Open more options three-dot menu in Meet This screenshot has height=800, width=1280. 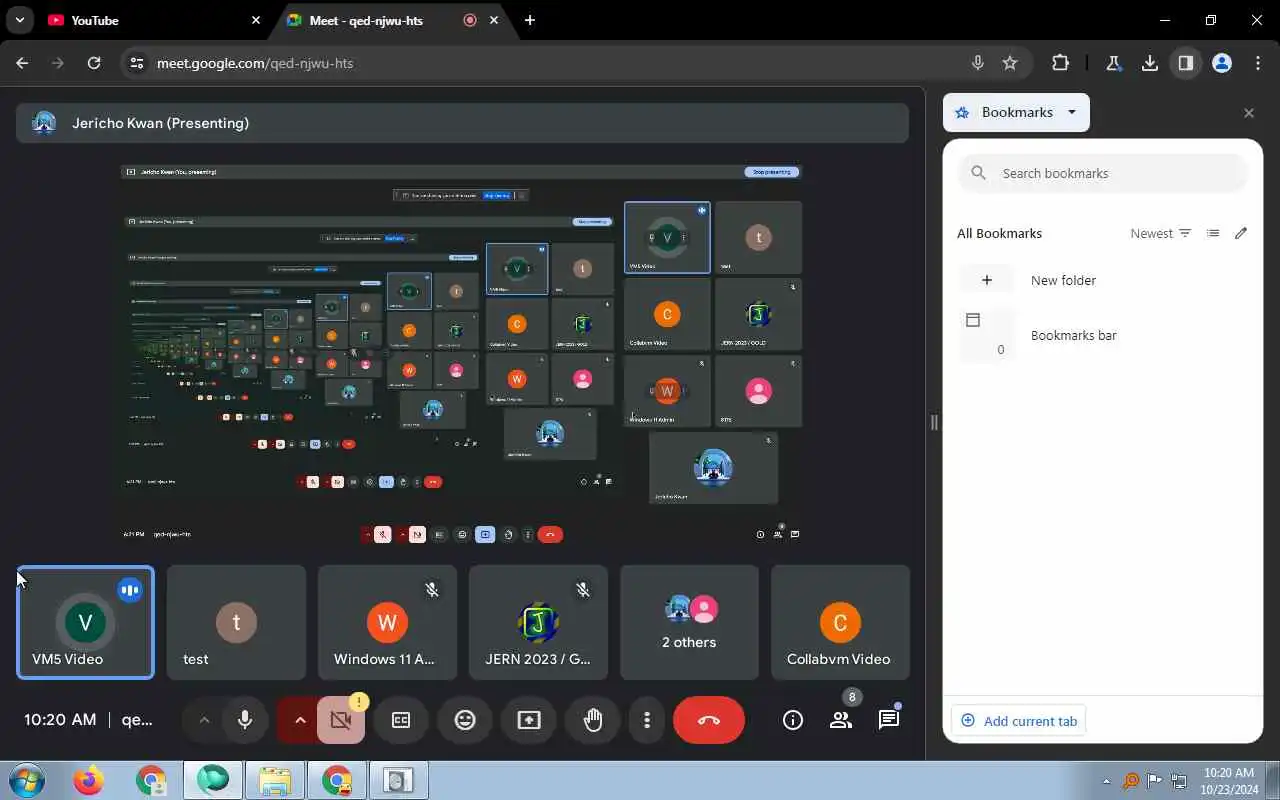point(647,720)
